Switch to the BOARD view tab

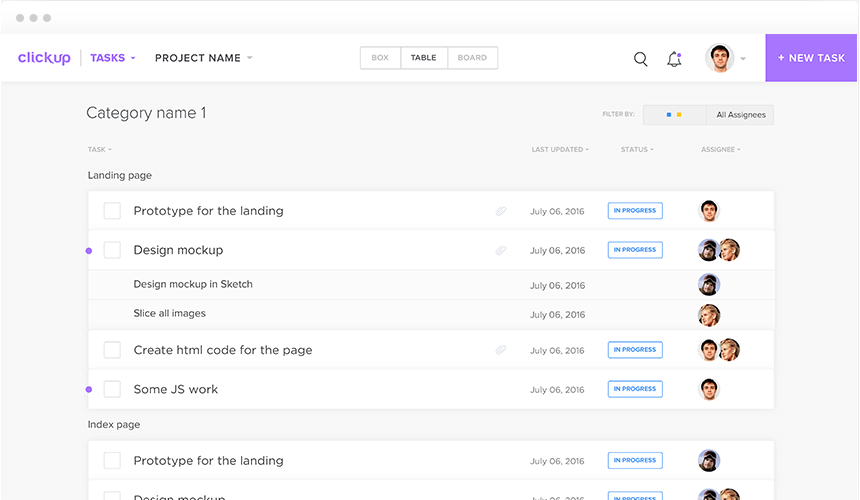(472, 58)
